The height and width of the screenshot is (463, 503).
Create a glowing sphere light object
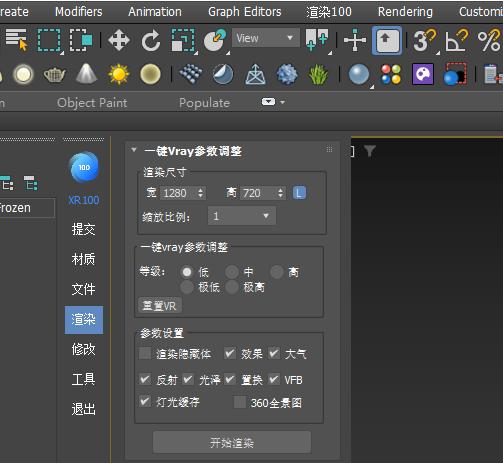pyautogui.click(x=23, y=74)
